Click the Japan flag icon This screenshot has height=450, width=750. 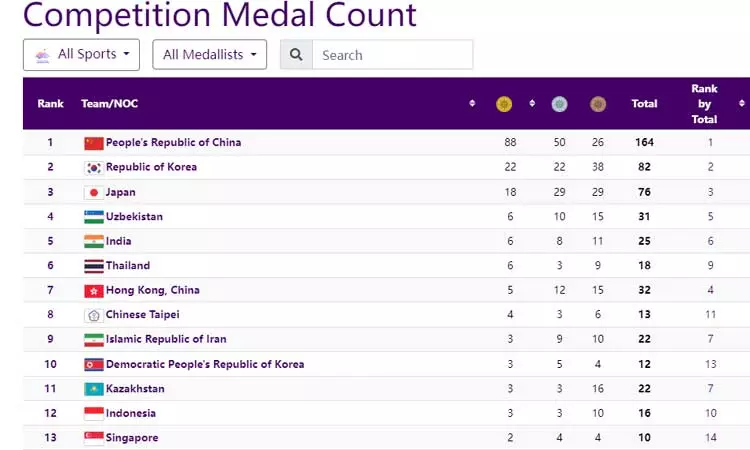(x=94, y=192)
